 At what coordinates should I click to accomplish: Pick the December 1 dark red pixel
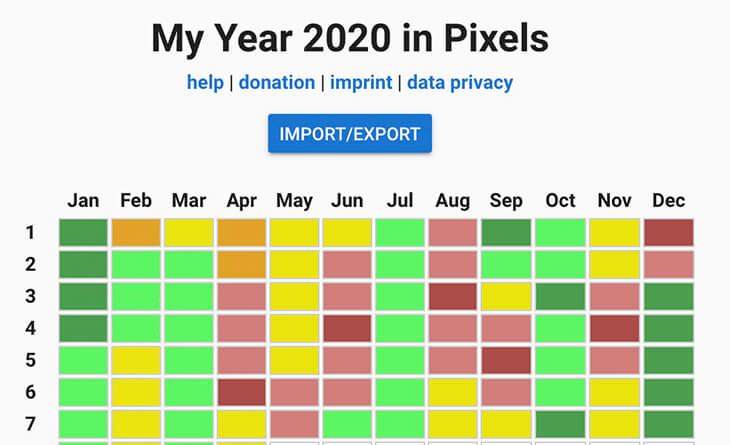669,233
